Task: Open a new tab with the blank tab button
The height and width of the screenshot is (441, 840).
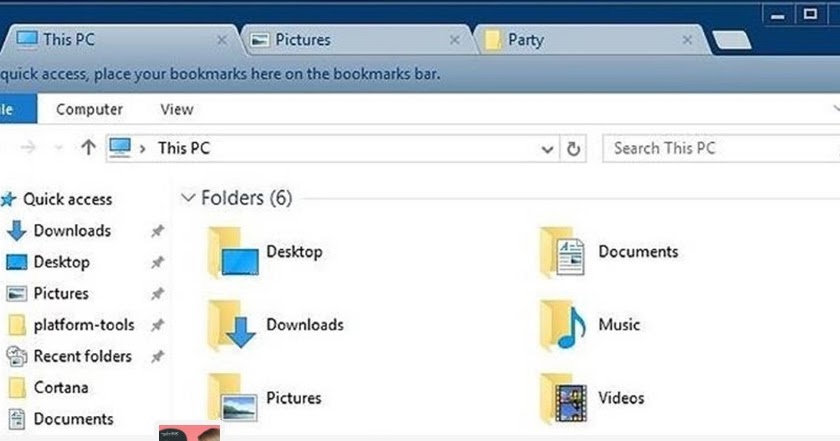Action: point(731,40)
